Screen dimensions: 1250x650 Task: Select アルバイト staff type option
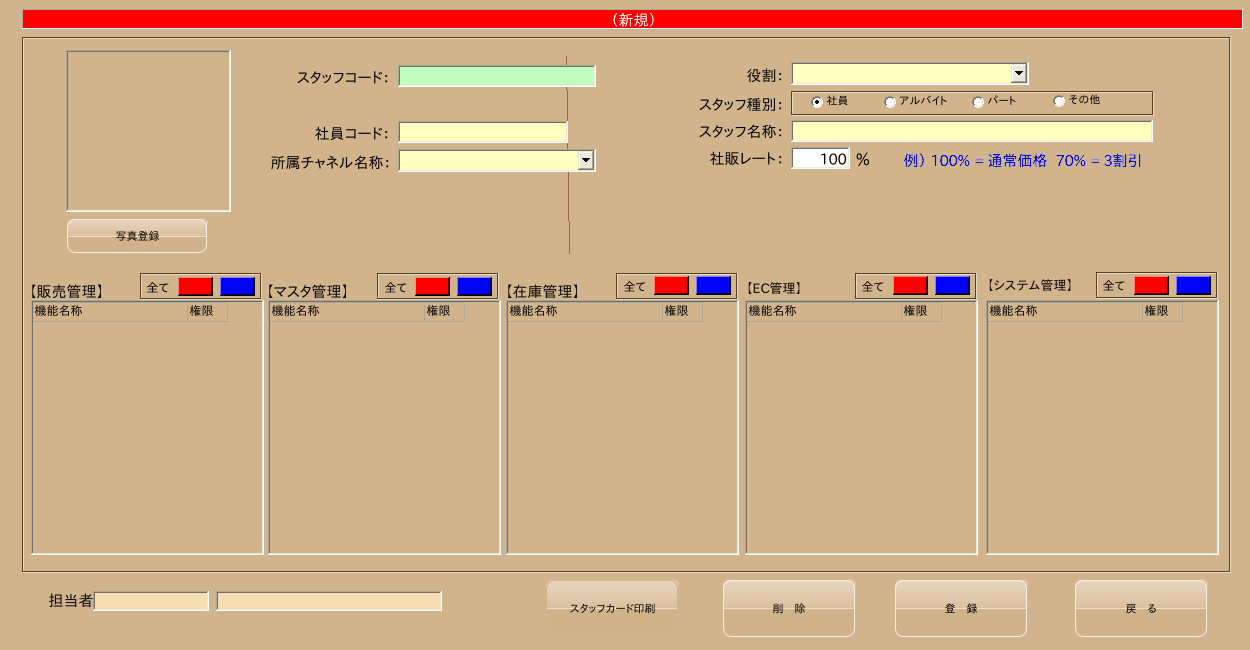click(890, 102)
